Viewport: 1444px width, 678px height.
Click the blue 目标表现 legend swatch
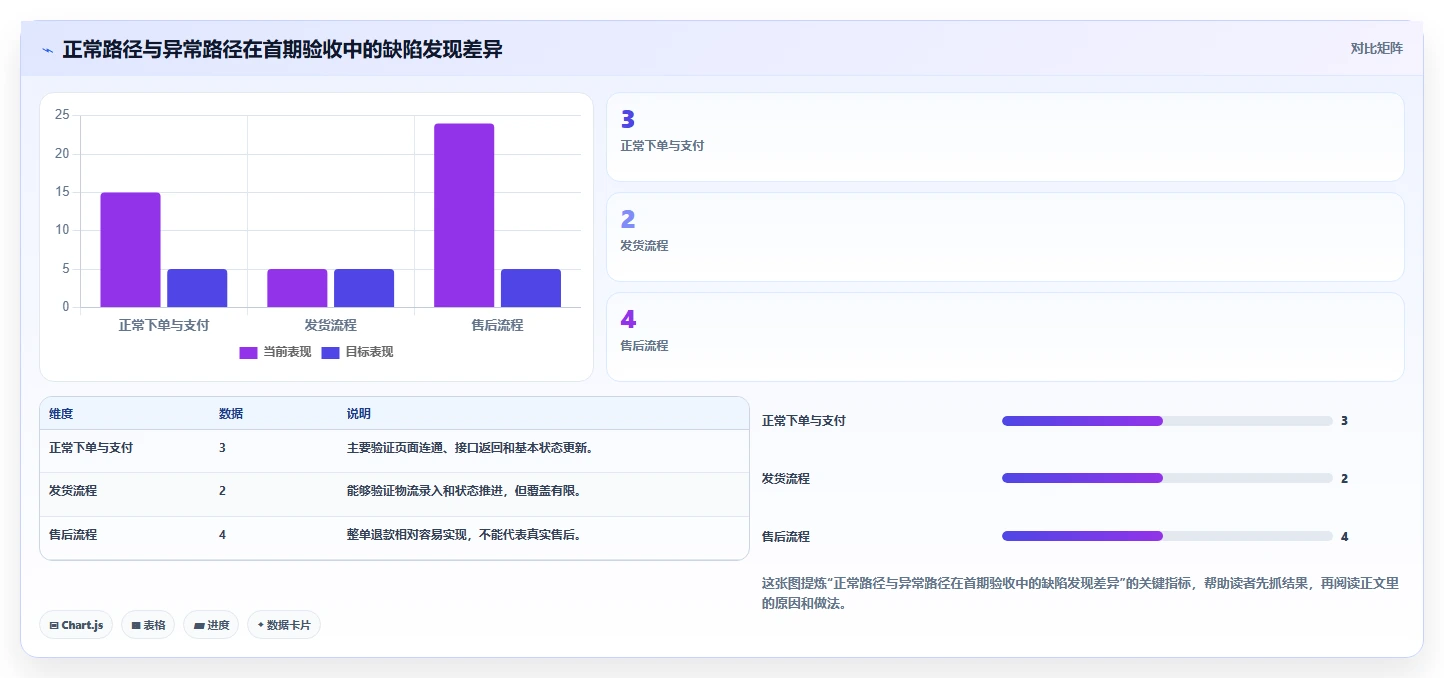330,352
